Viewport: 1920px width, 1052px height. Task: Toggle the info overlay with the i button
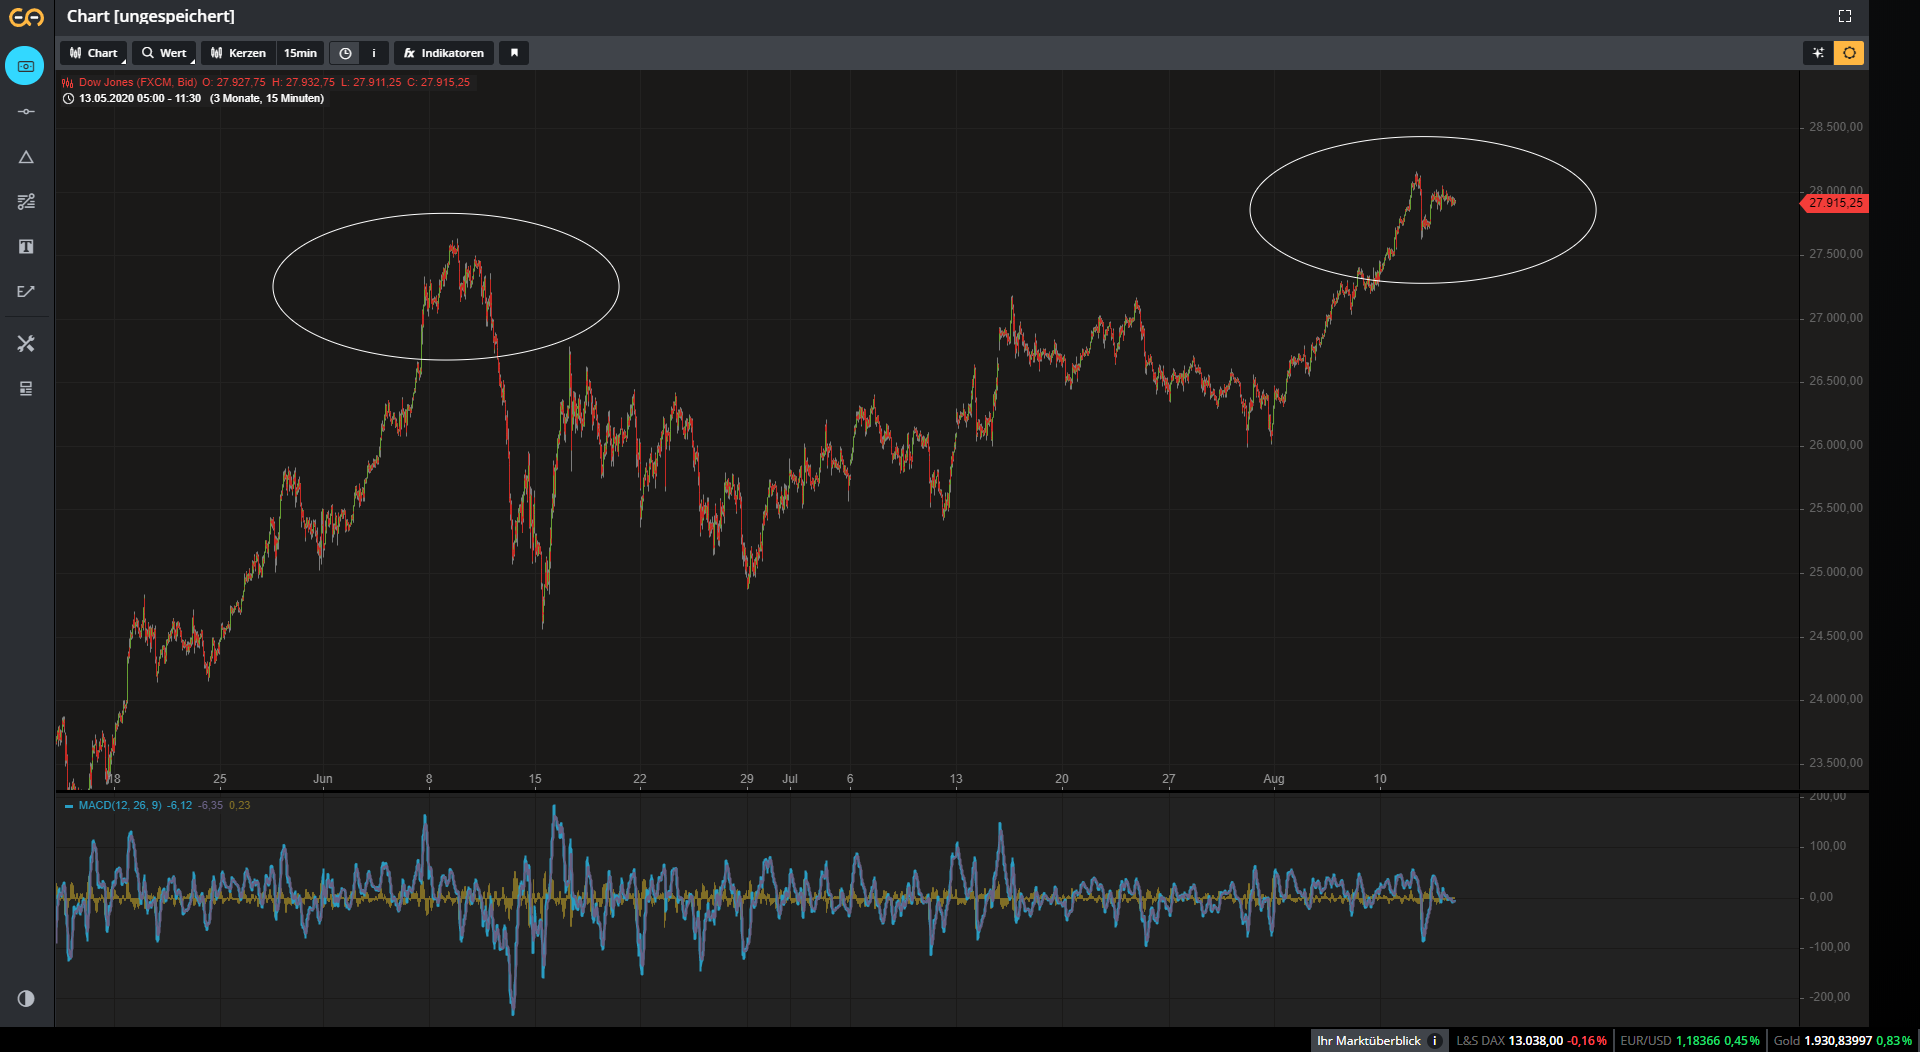click(x=373, y=53)
